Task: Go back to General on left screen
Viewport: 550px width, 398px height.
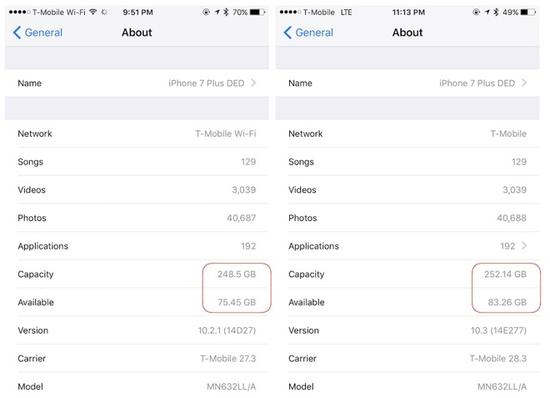Action: pos(38,33)
